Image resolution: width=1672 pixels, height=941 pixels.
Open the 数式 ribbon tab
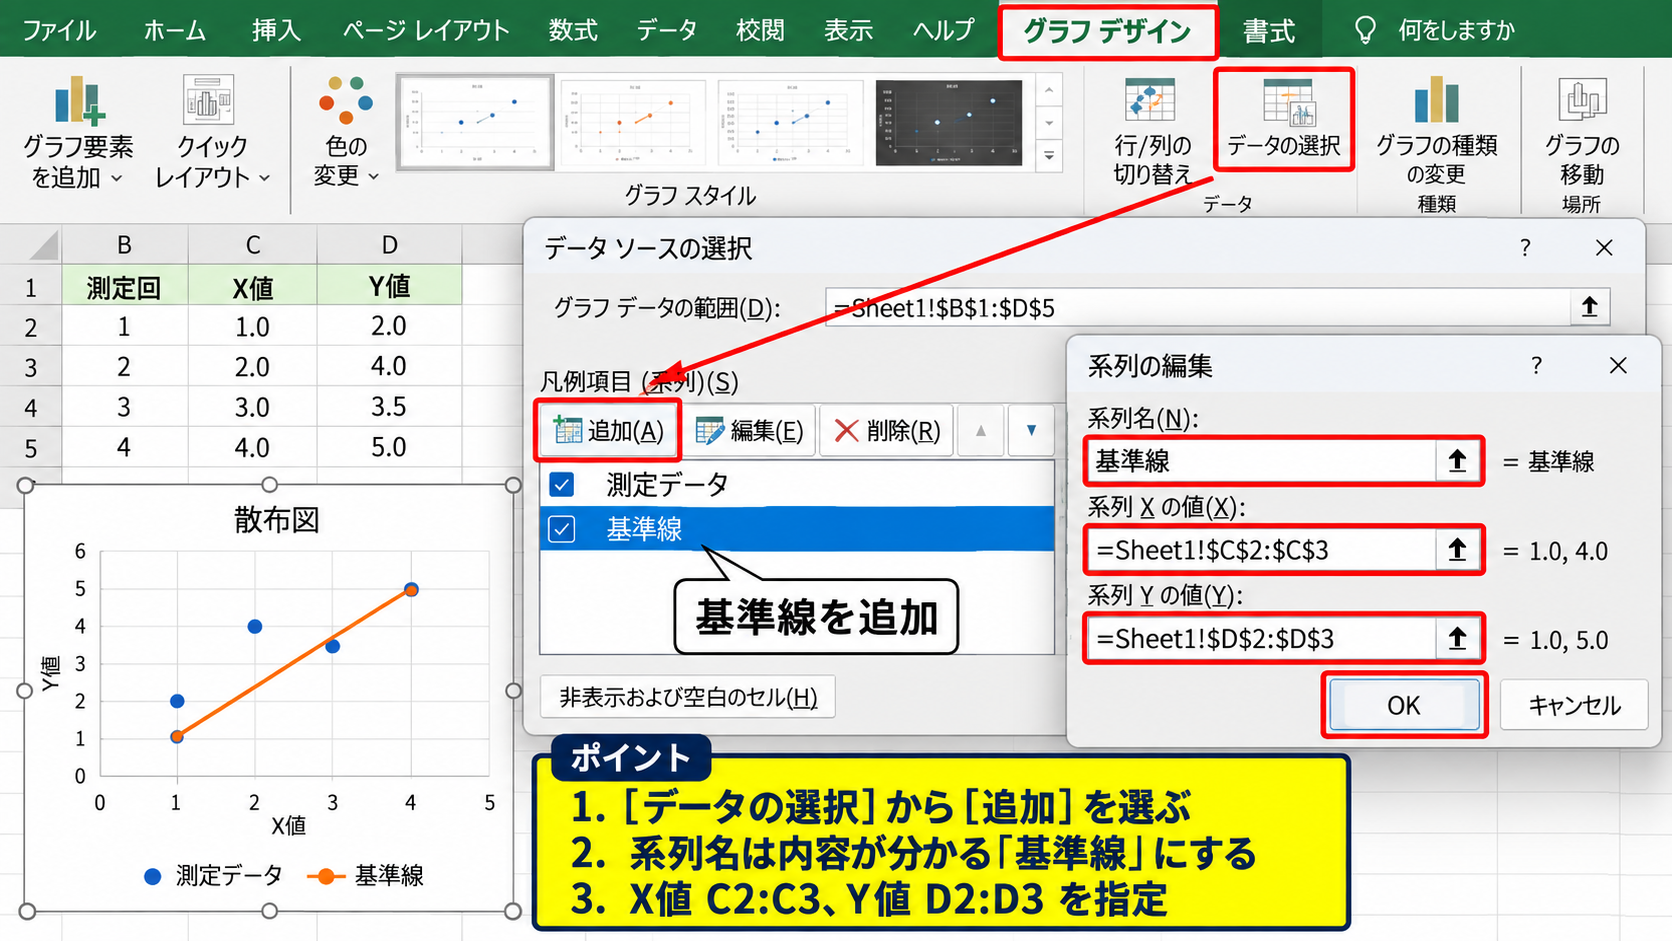point(573,31)
